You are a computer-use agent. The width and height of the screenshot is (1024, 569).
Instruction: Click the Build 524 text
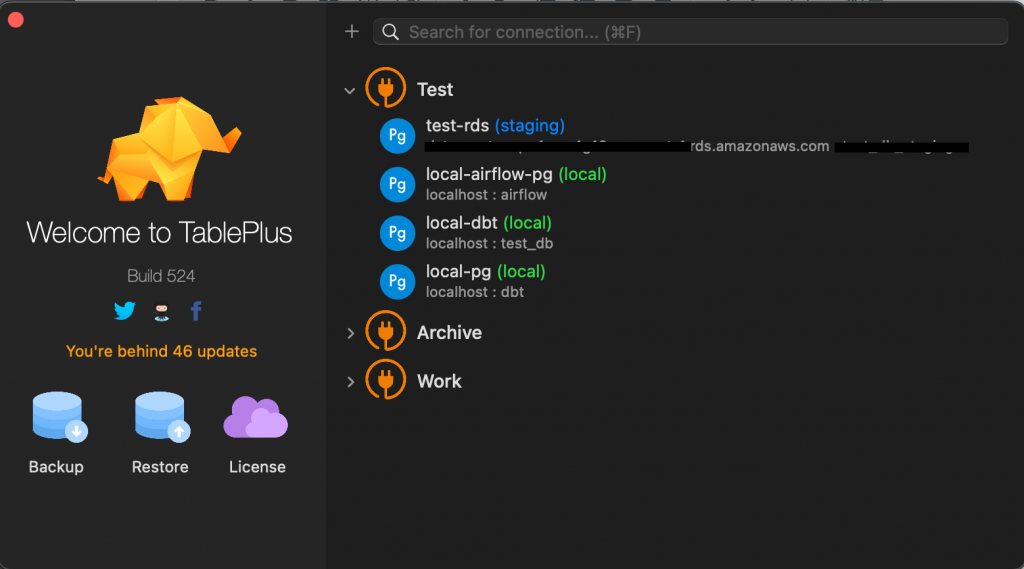click(161, 276)
